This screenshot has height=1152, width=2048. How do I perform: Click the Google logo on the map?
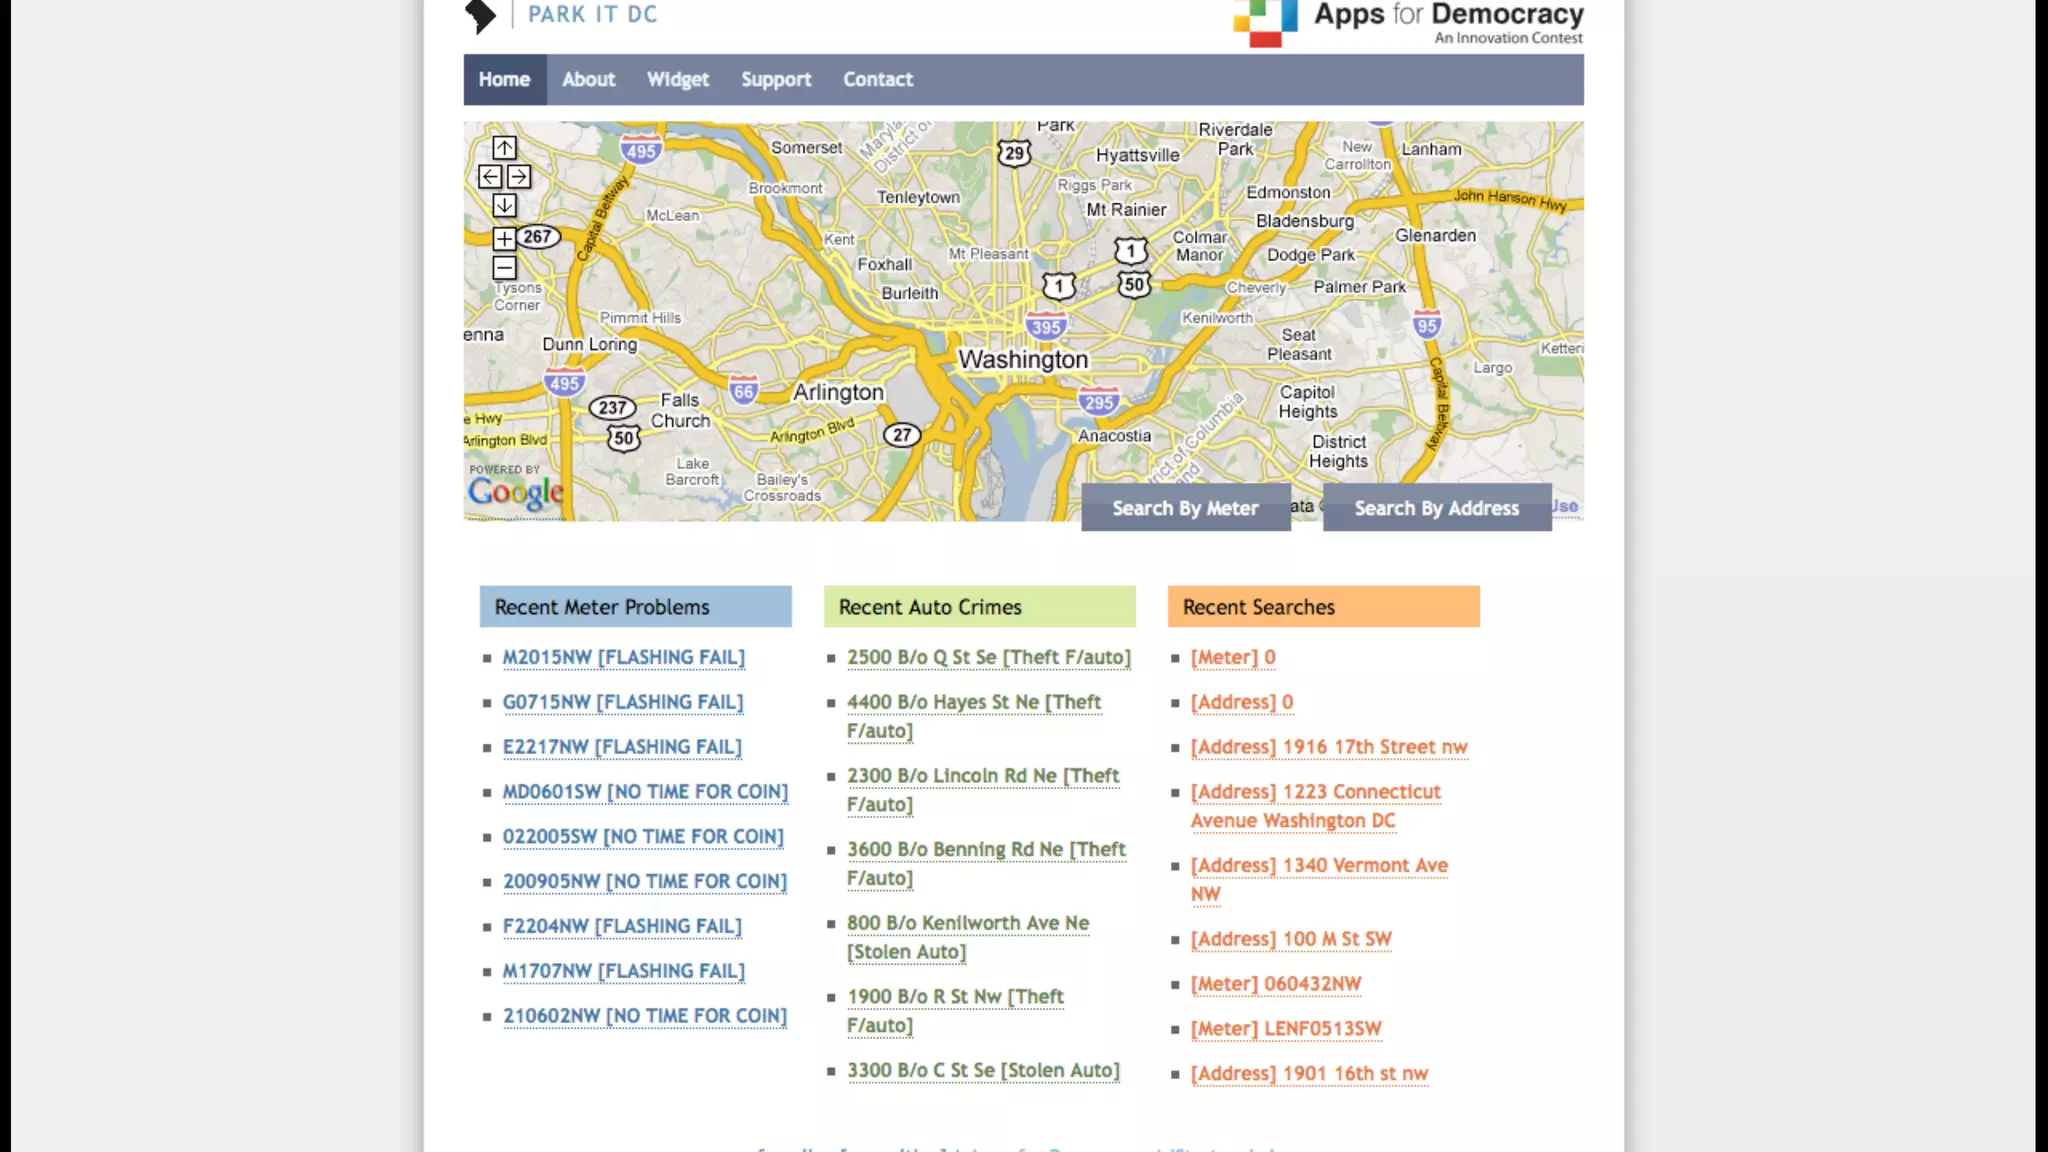pyautogui.click(x=516, y=491)
